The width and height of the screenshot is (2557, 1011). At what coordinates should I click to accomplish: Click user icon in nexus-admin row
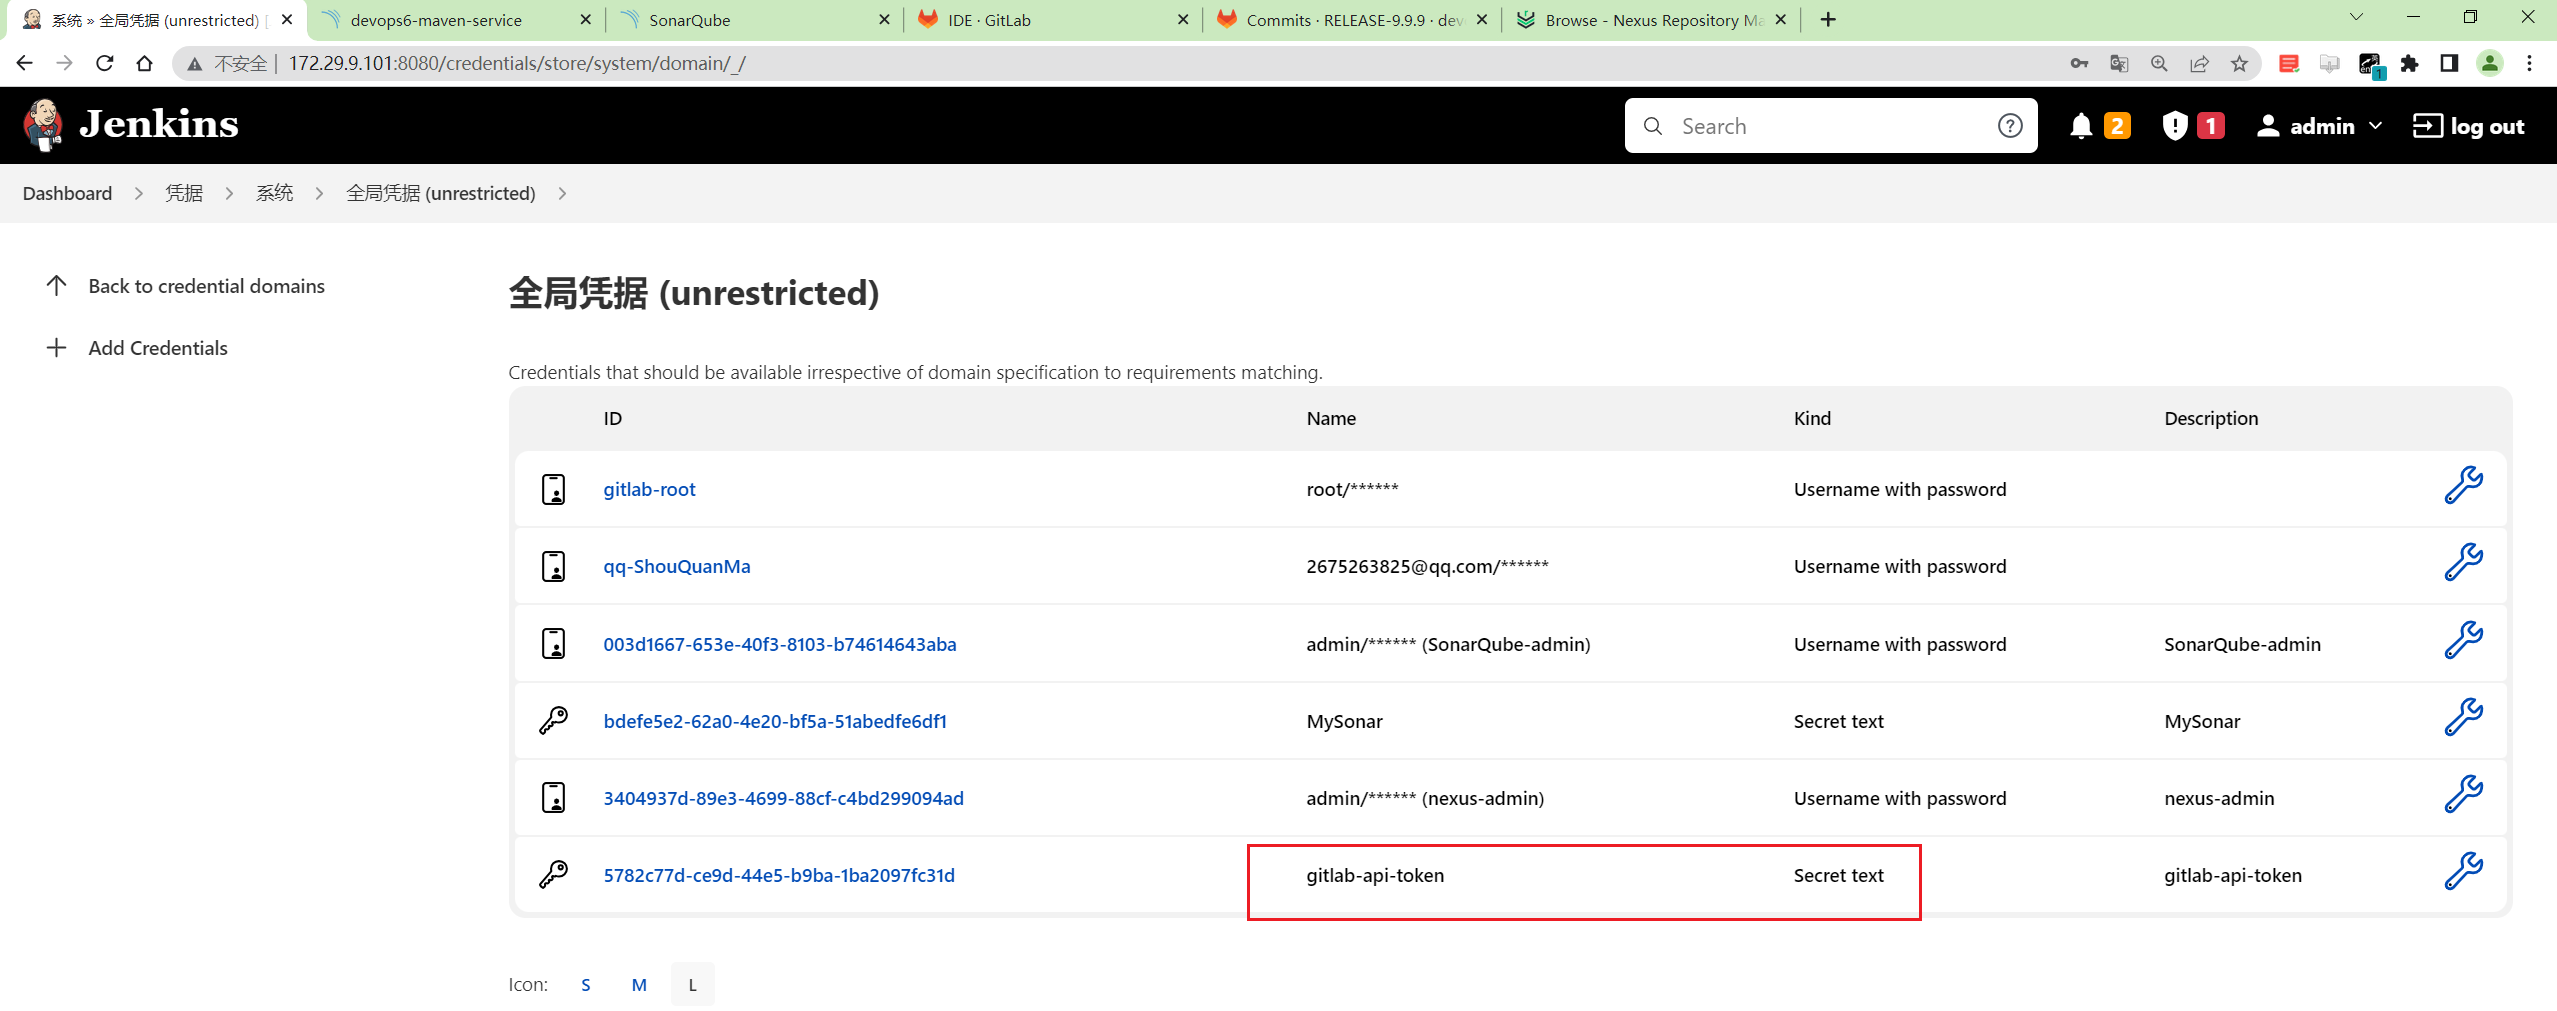[x=553, y=798]
